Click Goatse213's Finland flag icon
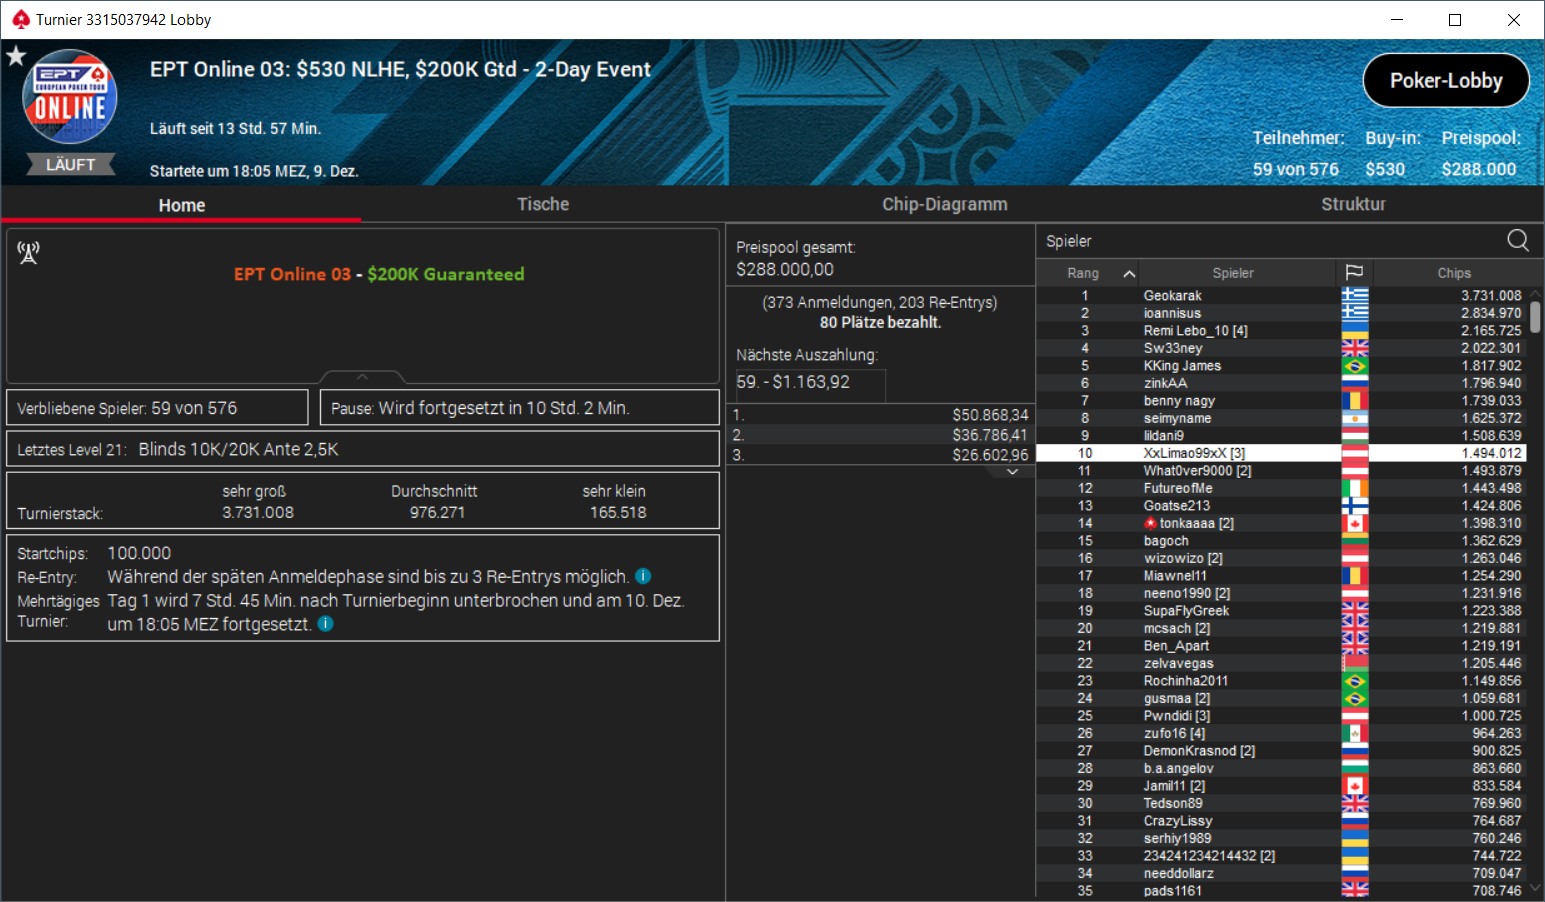 click(x=1355, y=505)
